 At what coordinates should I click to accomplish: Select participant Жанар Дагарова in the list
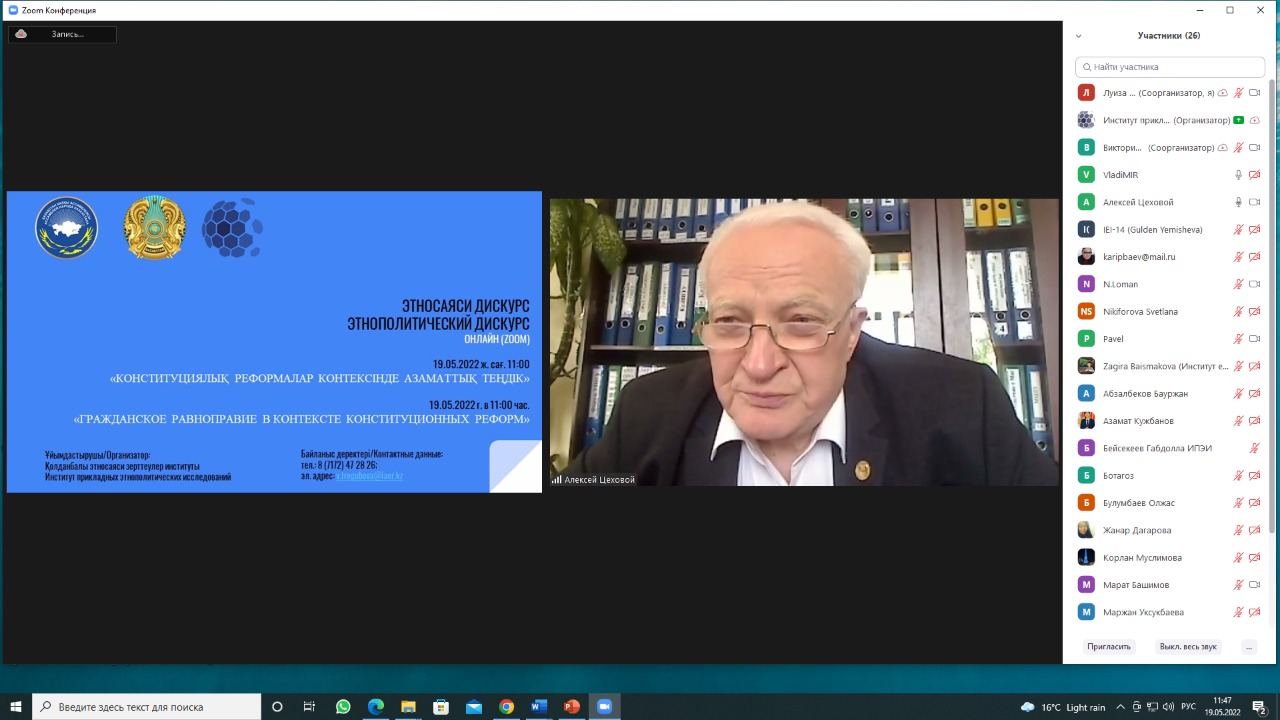pyautogui.click(x=1137, y=530)
